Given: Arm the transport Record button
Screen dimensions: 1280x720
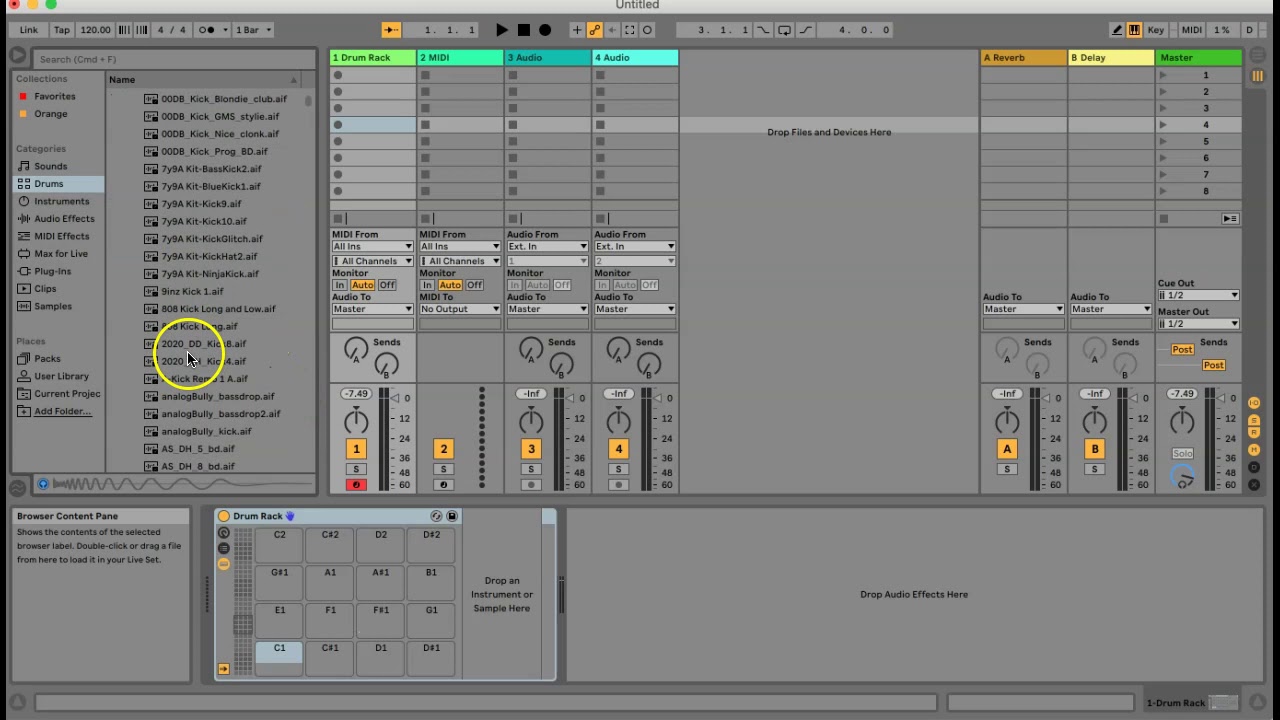Looking at the screenshot, I should (545, 30).
